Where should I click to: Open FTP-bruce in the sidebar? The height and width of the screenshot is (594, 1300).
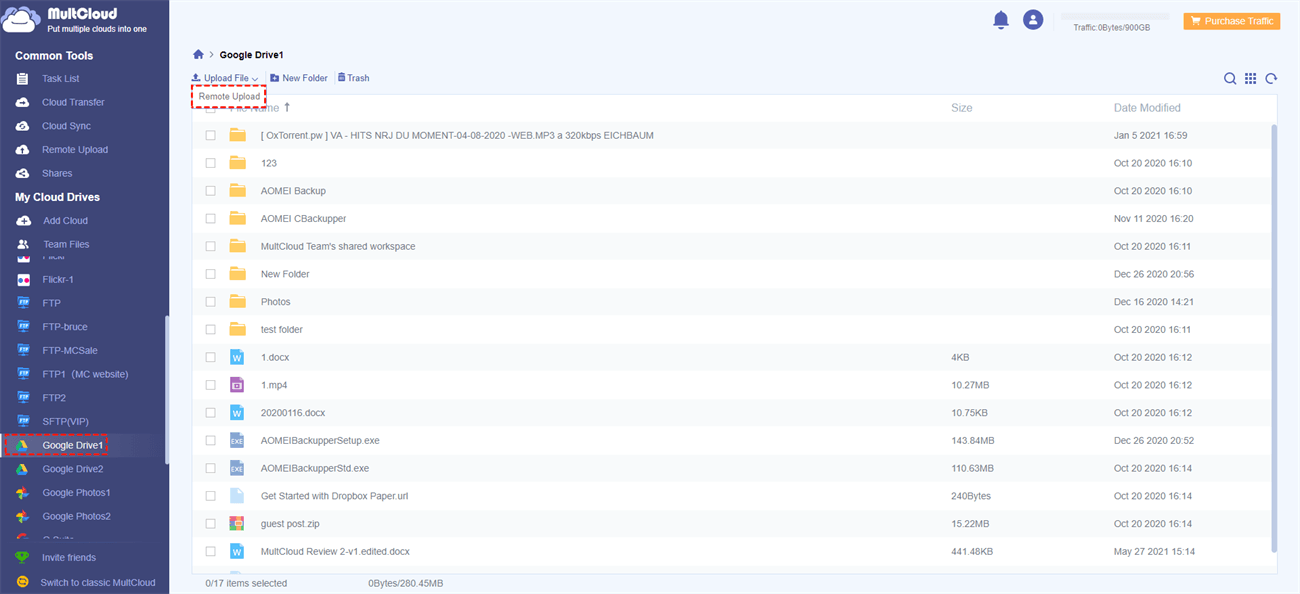point(64,327)
